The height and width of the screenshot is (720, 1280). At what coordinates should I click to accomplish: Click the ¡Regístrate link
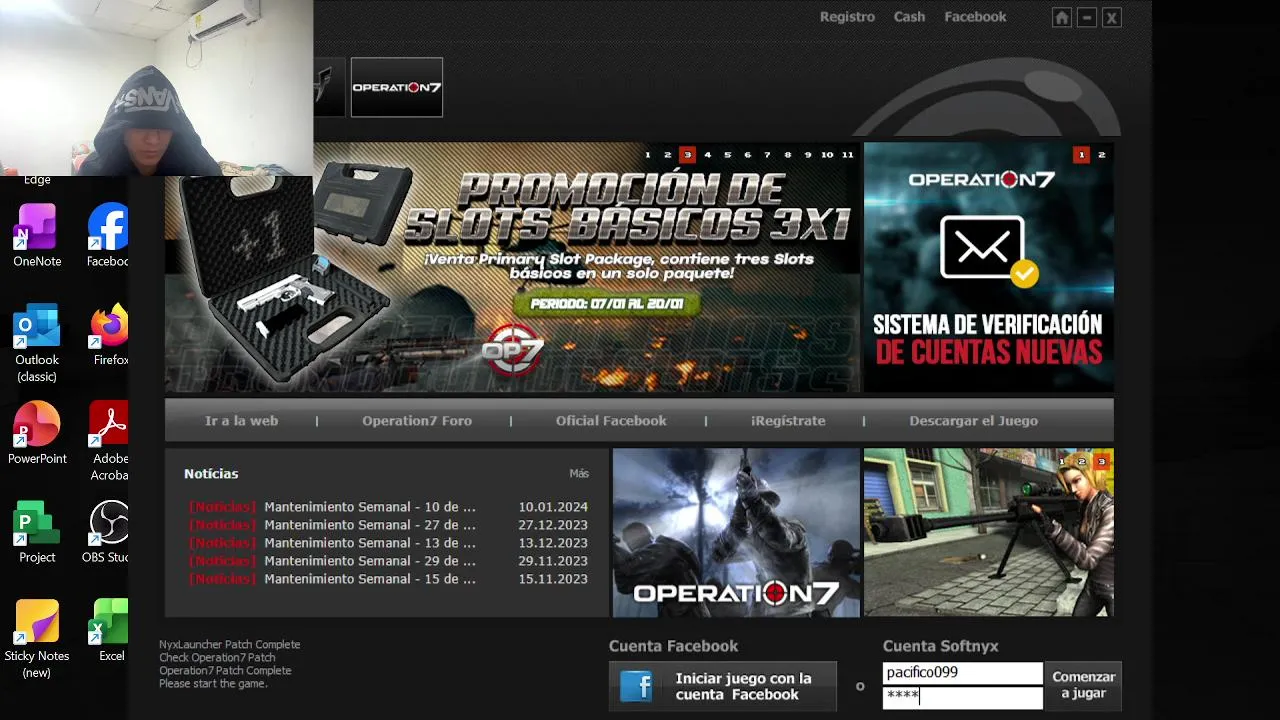point(788,421)
